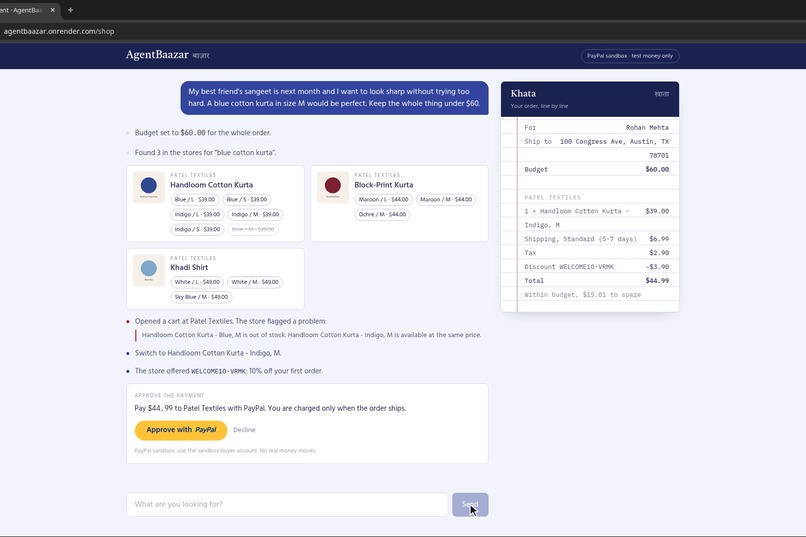Click the WELCOME10-VRMK offer line
Image resolution: width=806 pixels, height=537 pixels.
229,371
